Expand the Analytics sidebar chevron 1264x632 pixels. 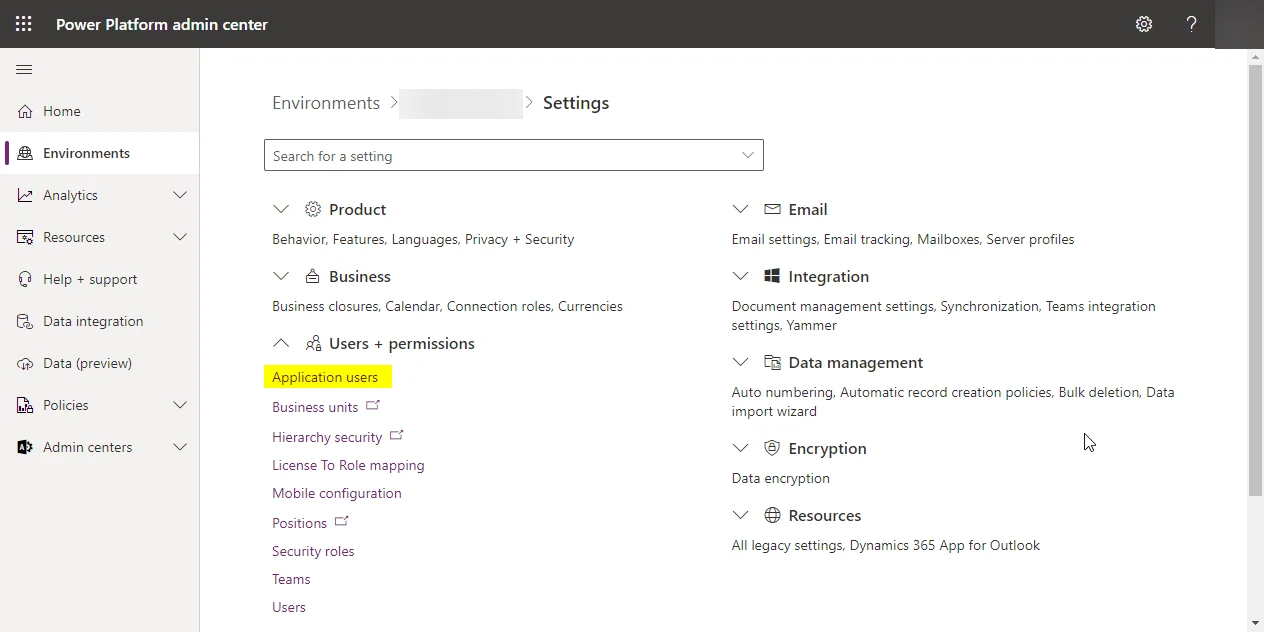click(x=180, y=195)
